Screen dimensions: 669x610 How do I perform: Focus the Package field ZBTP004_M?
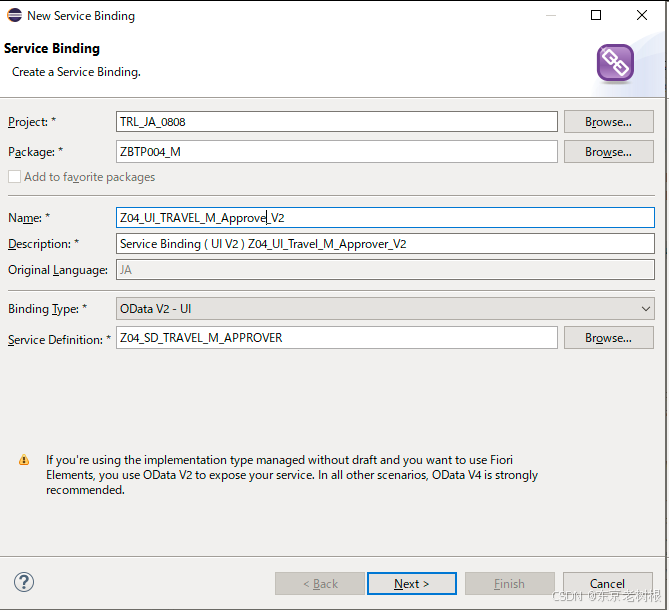pyautogui.click(x=337, y=152)
